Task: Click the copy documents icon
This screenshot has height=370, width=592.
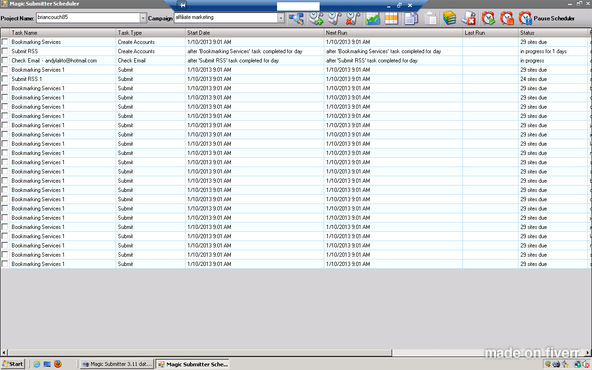Action: tap(411, 18)
